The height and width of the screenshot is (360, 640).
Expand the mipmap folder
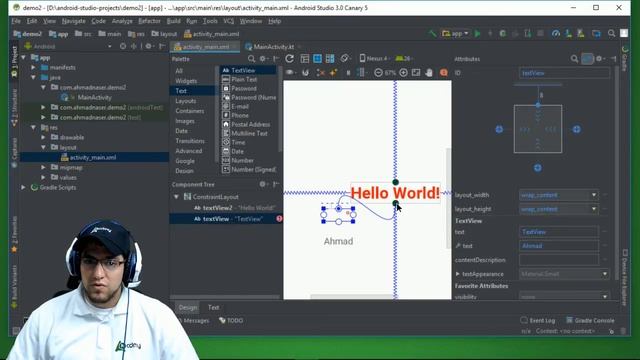43,167
